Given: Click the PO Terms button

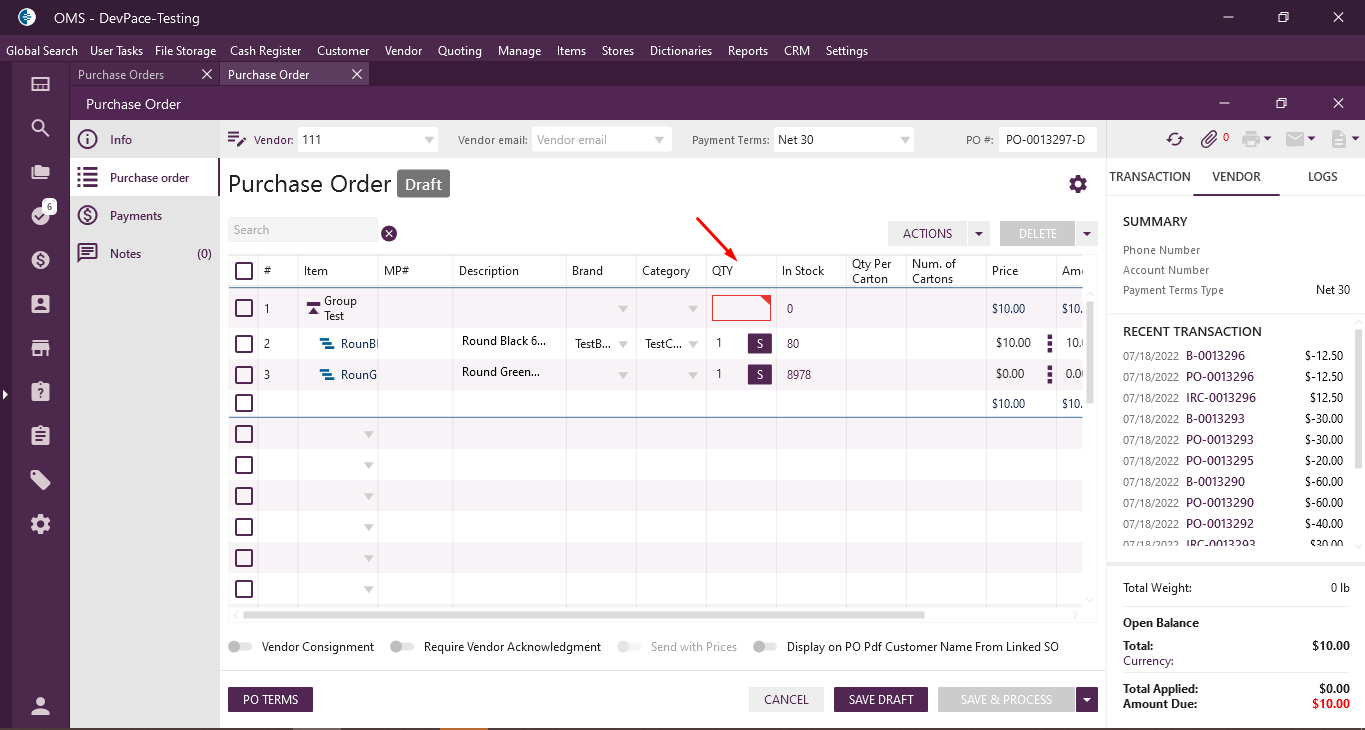Looking at the screenshot, I should pyautogui.click(x=271, y=700).
